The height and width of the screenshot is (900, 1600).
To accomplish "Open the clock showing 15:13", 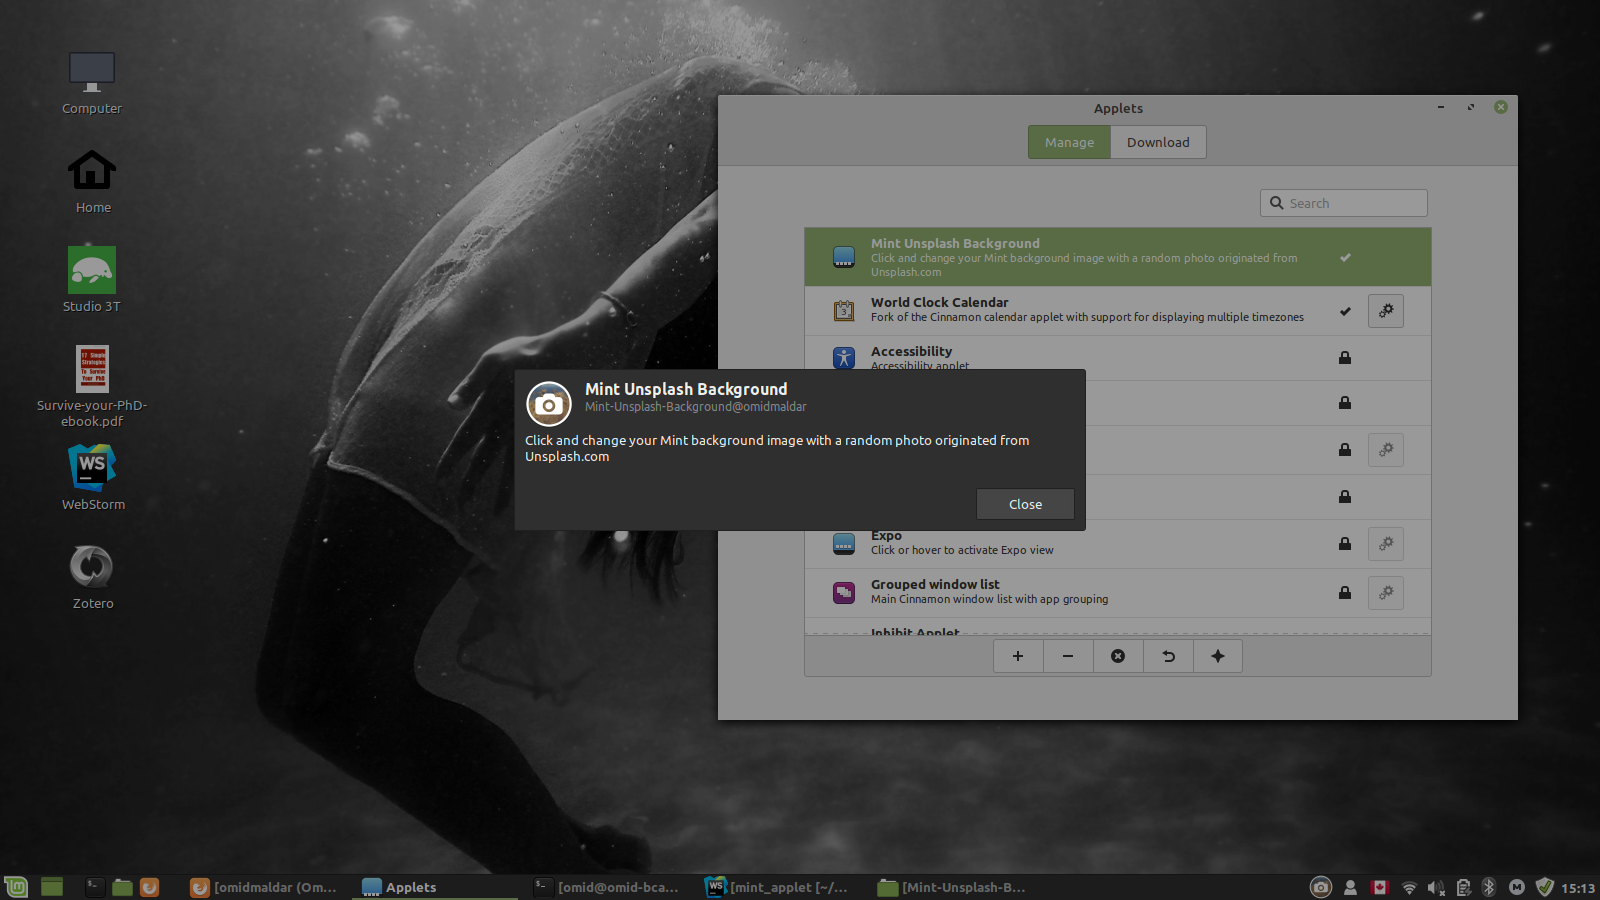I will coord(1578,888).
